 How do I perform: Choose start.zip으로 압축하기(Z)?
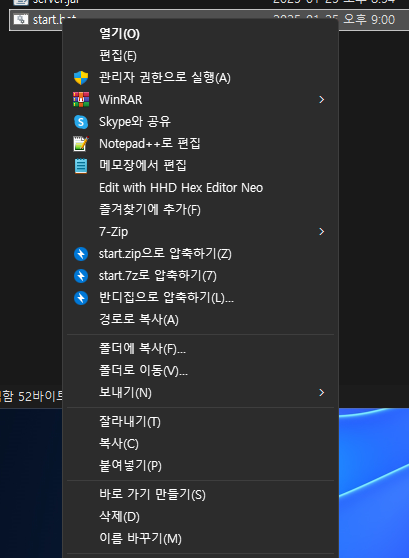point(200,254)
